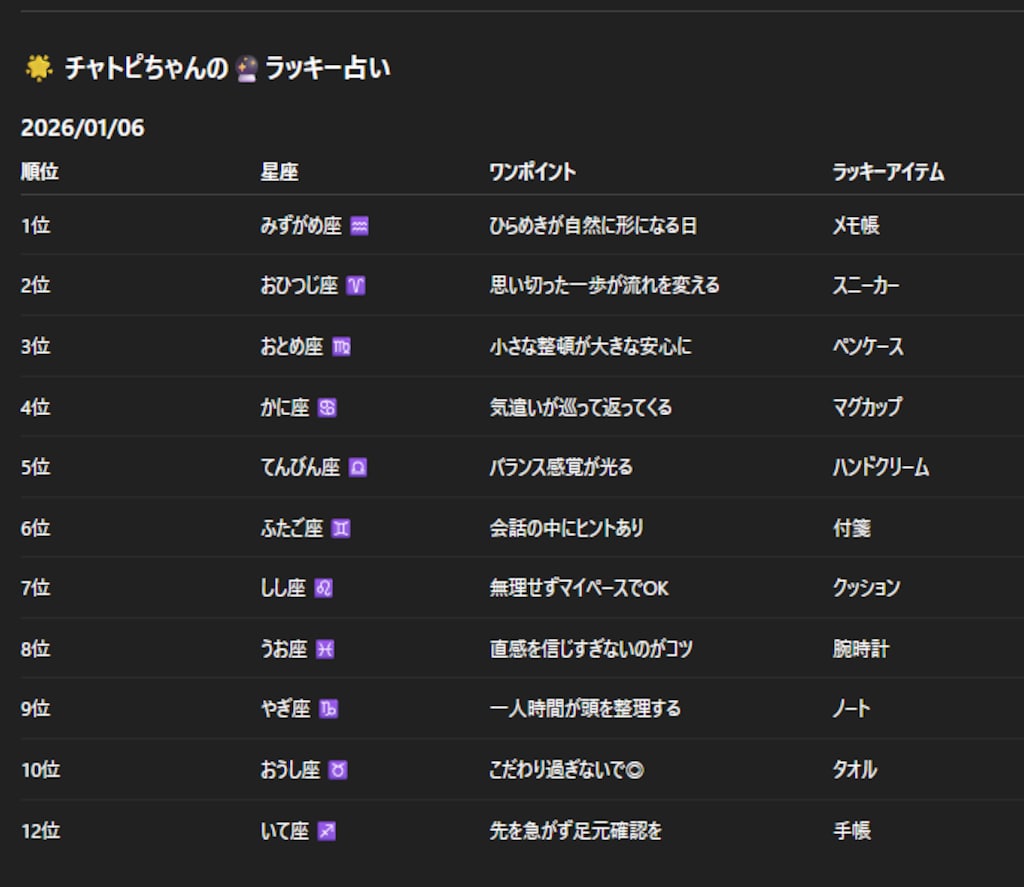The width and height of the screenshot is (1024, 887).
Task: Click the Taurus symbol beside おうし座
Action: pyautogui.click(x=336, y=770)
